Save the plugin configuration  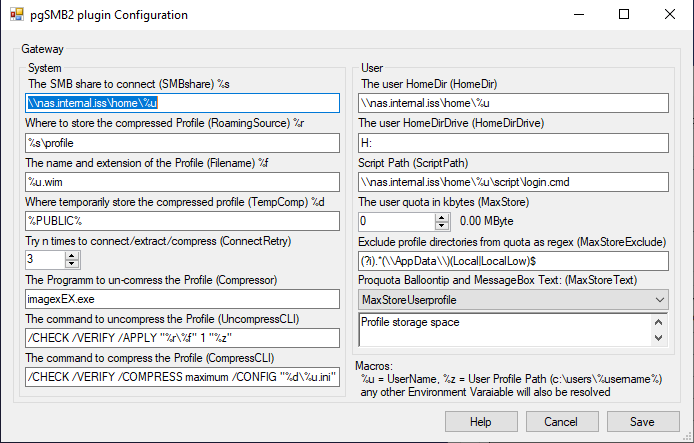(x=643, y=422)
